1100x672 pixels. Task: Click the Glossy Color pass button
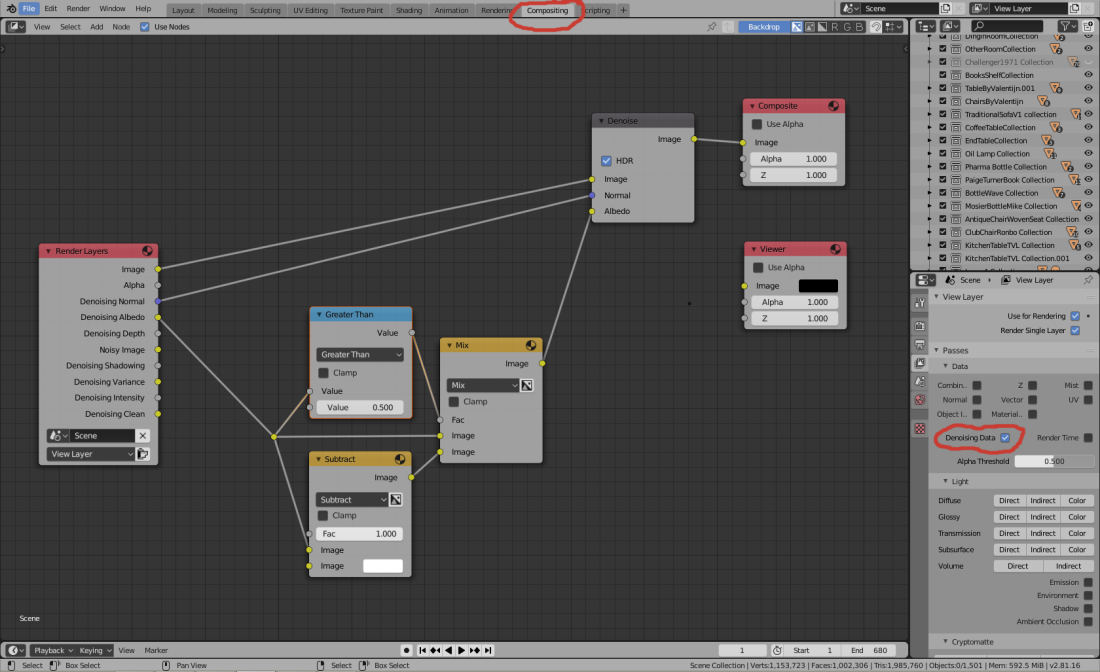click(x=1077, y=517)
